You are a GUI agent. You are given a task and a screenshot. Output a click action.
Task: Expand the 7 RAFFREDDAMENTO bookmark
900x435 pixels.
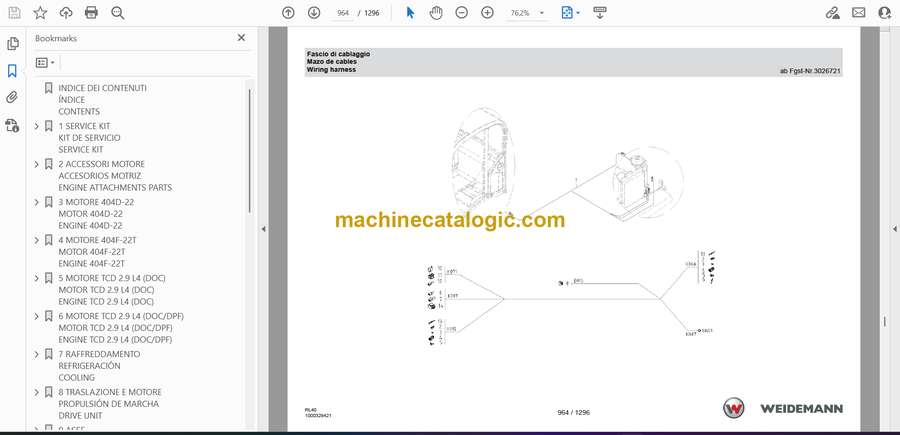click(37, 354)
